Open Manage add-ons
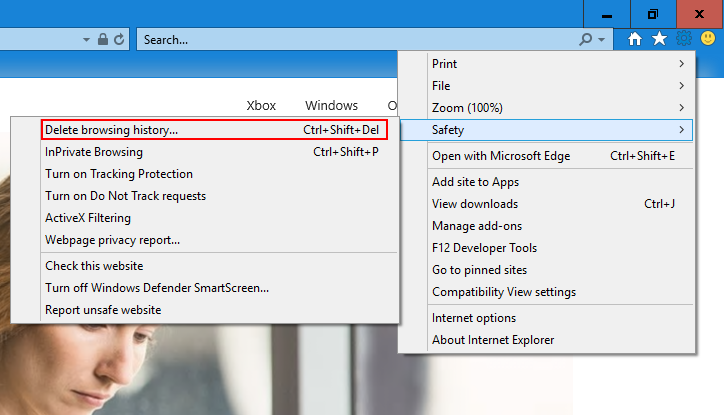The height and width of the screenshot is (415, 724). click(546, 226)
